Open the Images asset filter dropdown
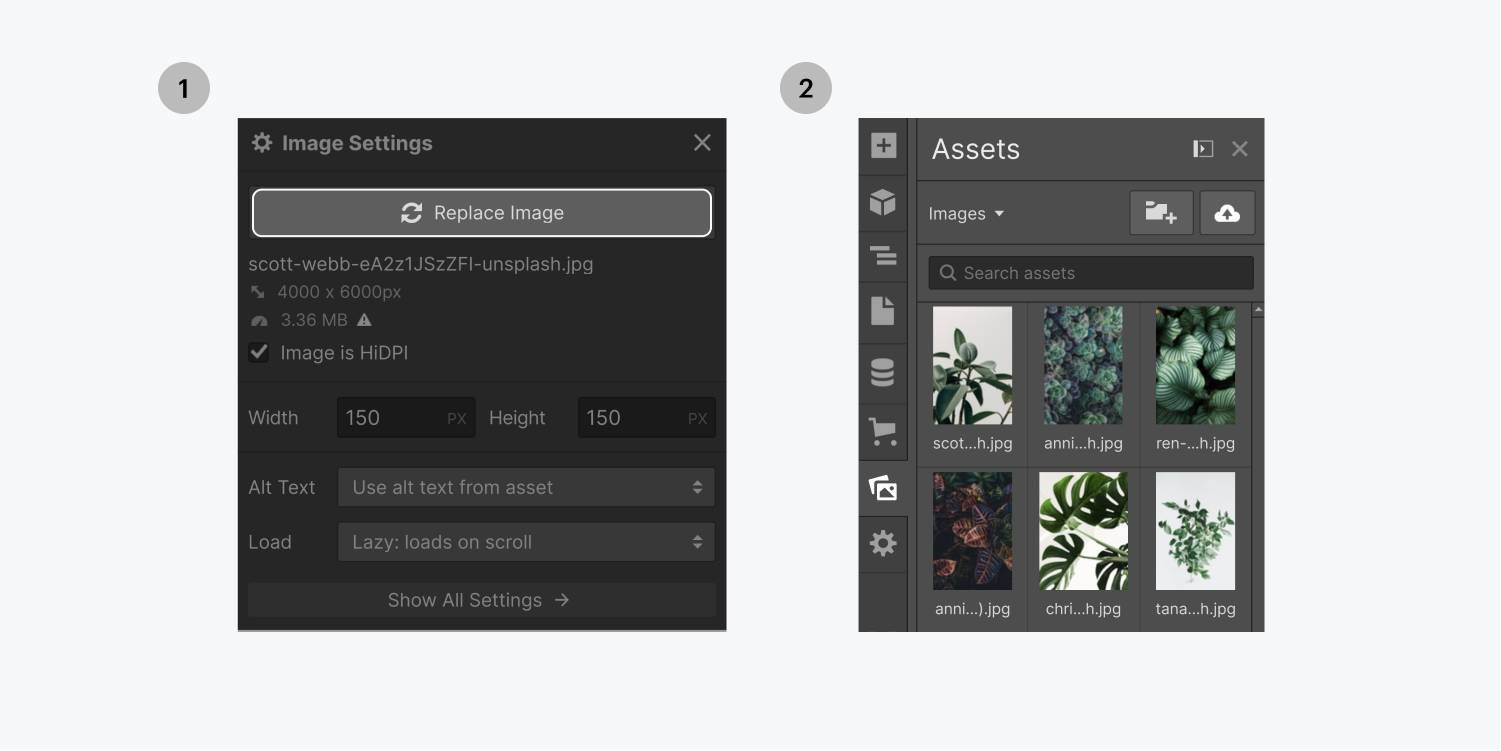1501x751 pixels. point(965,213)
